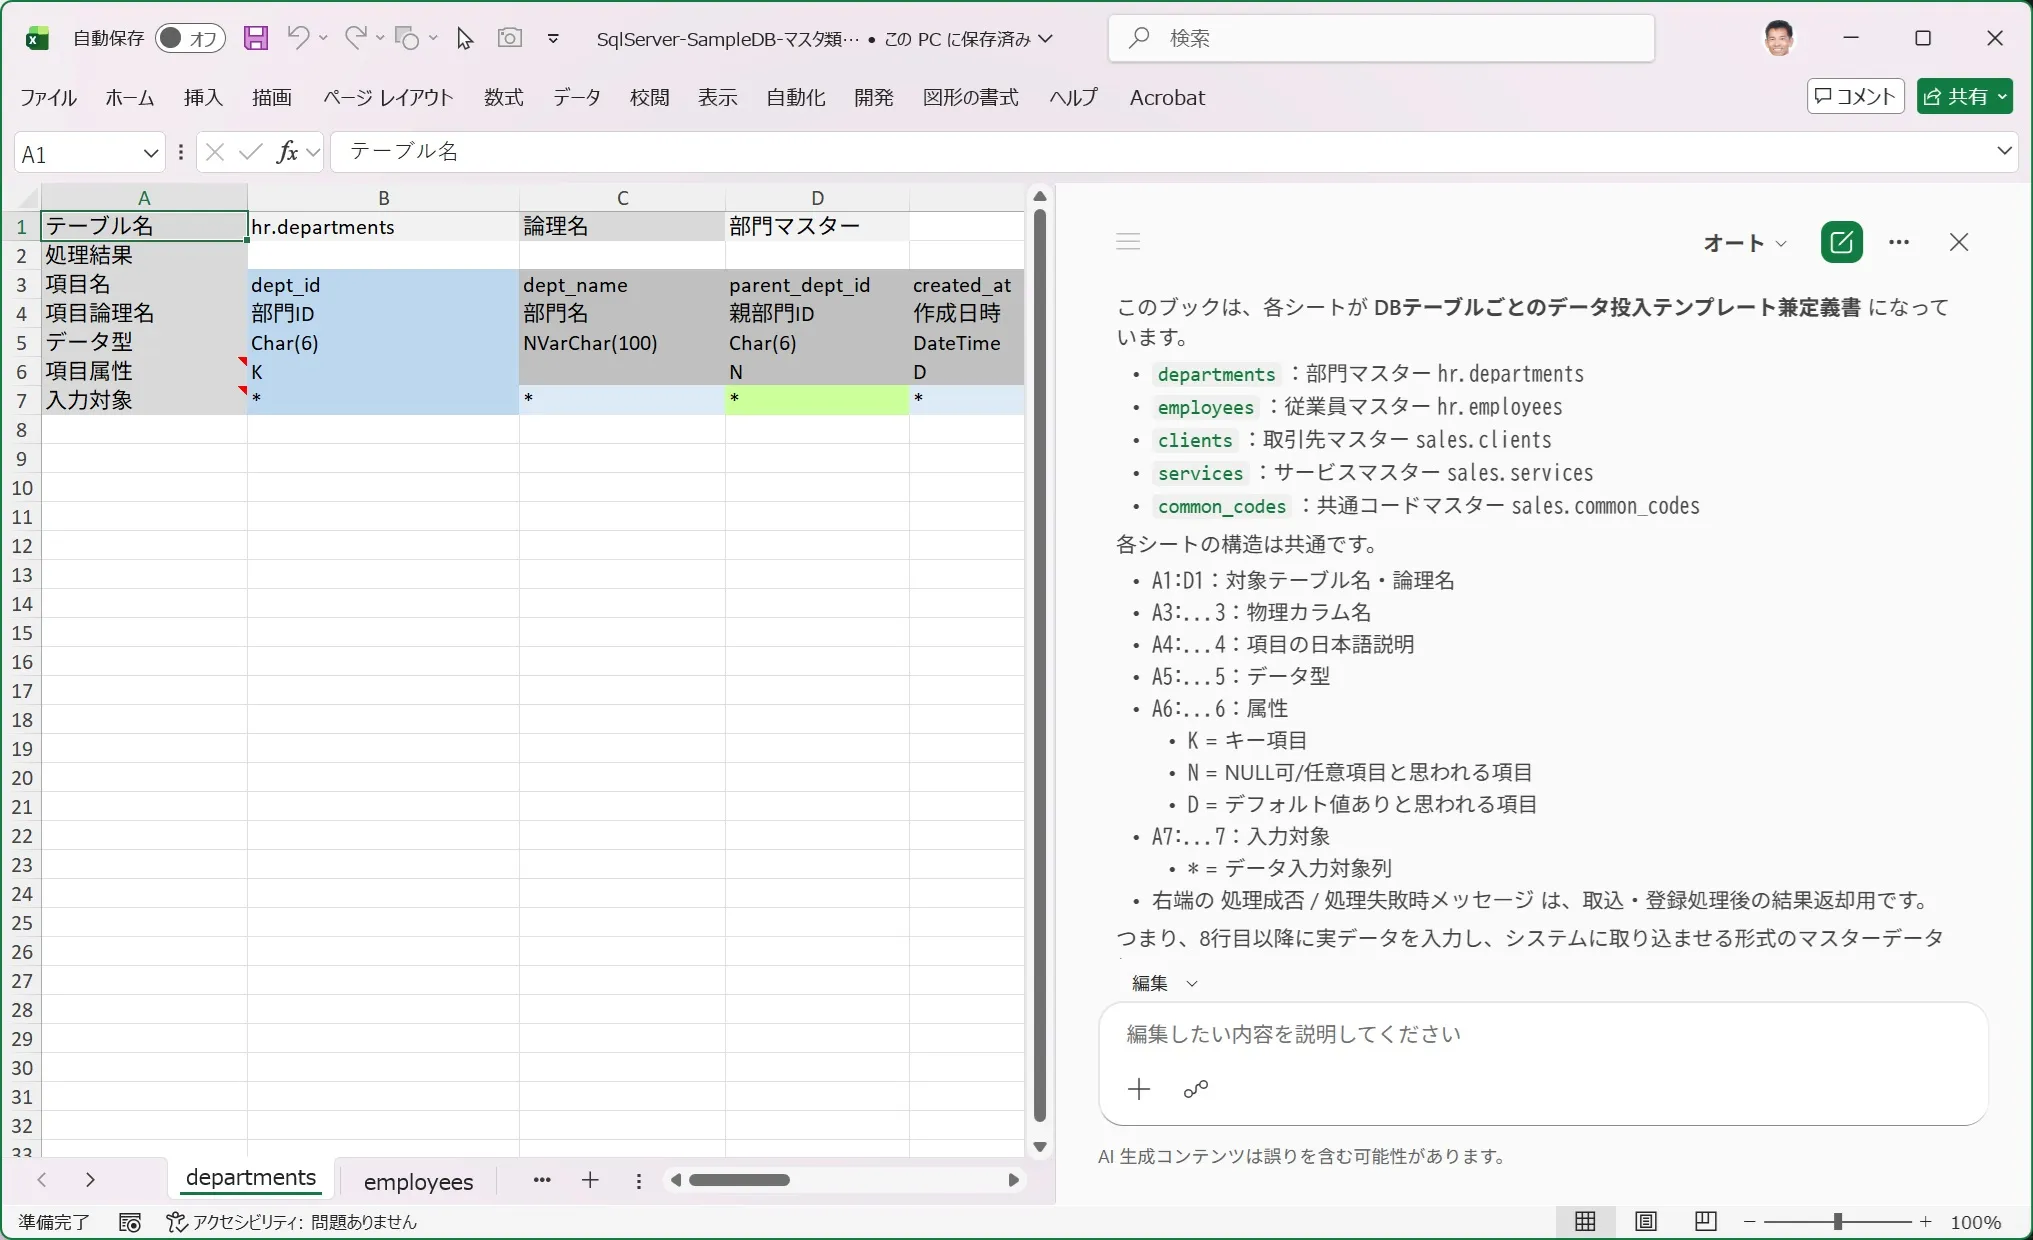Toggle the AutoSave switch
Viewport: 2033px width, 1240px height.
(190, 38)
